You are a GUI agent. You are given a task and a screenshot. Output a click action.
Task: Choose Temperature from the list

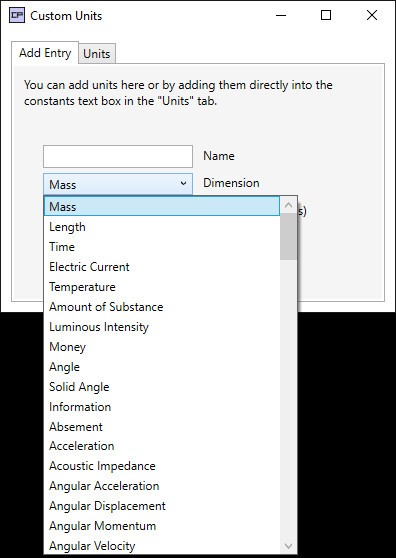[162, 286]
